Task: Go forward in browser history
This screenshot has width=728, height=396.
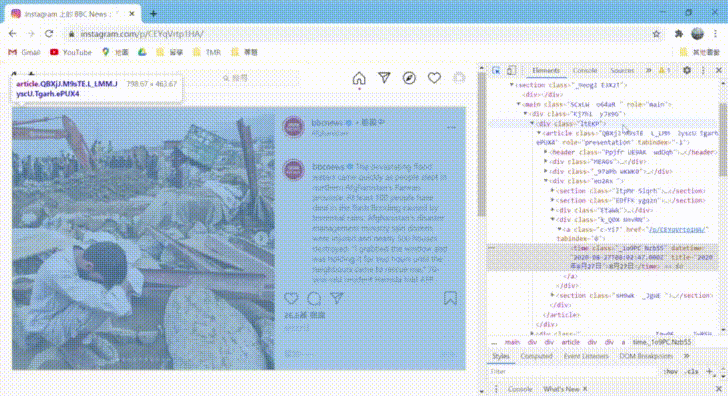Action: point(31,33)
